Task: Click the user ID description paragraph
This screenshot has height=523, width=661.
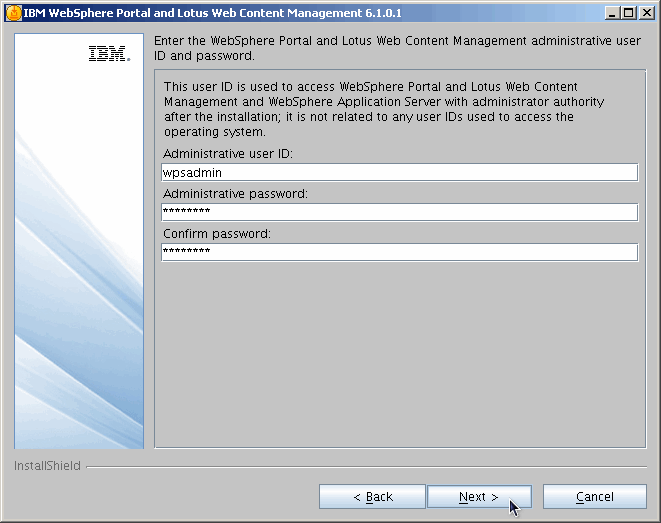Action: pyautogui.click(x=370, y=110)
